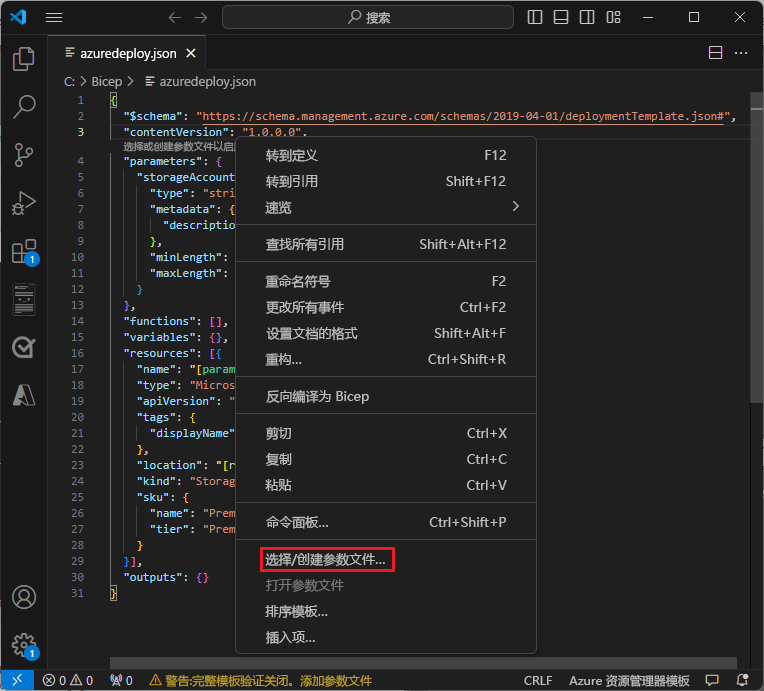Toggle the bottom panel layout icon
This screenshot has height=691, width=764.
(561, 18)
